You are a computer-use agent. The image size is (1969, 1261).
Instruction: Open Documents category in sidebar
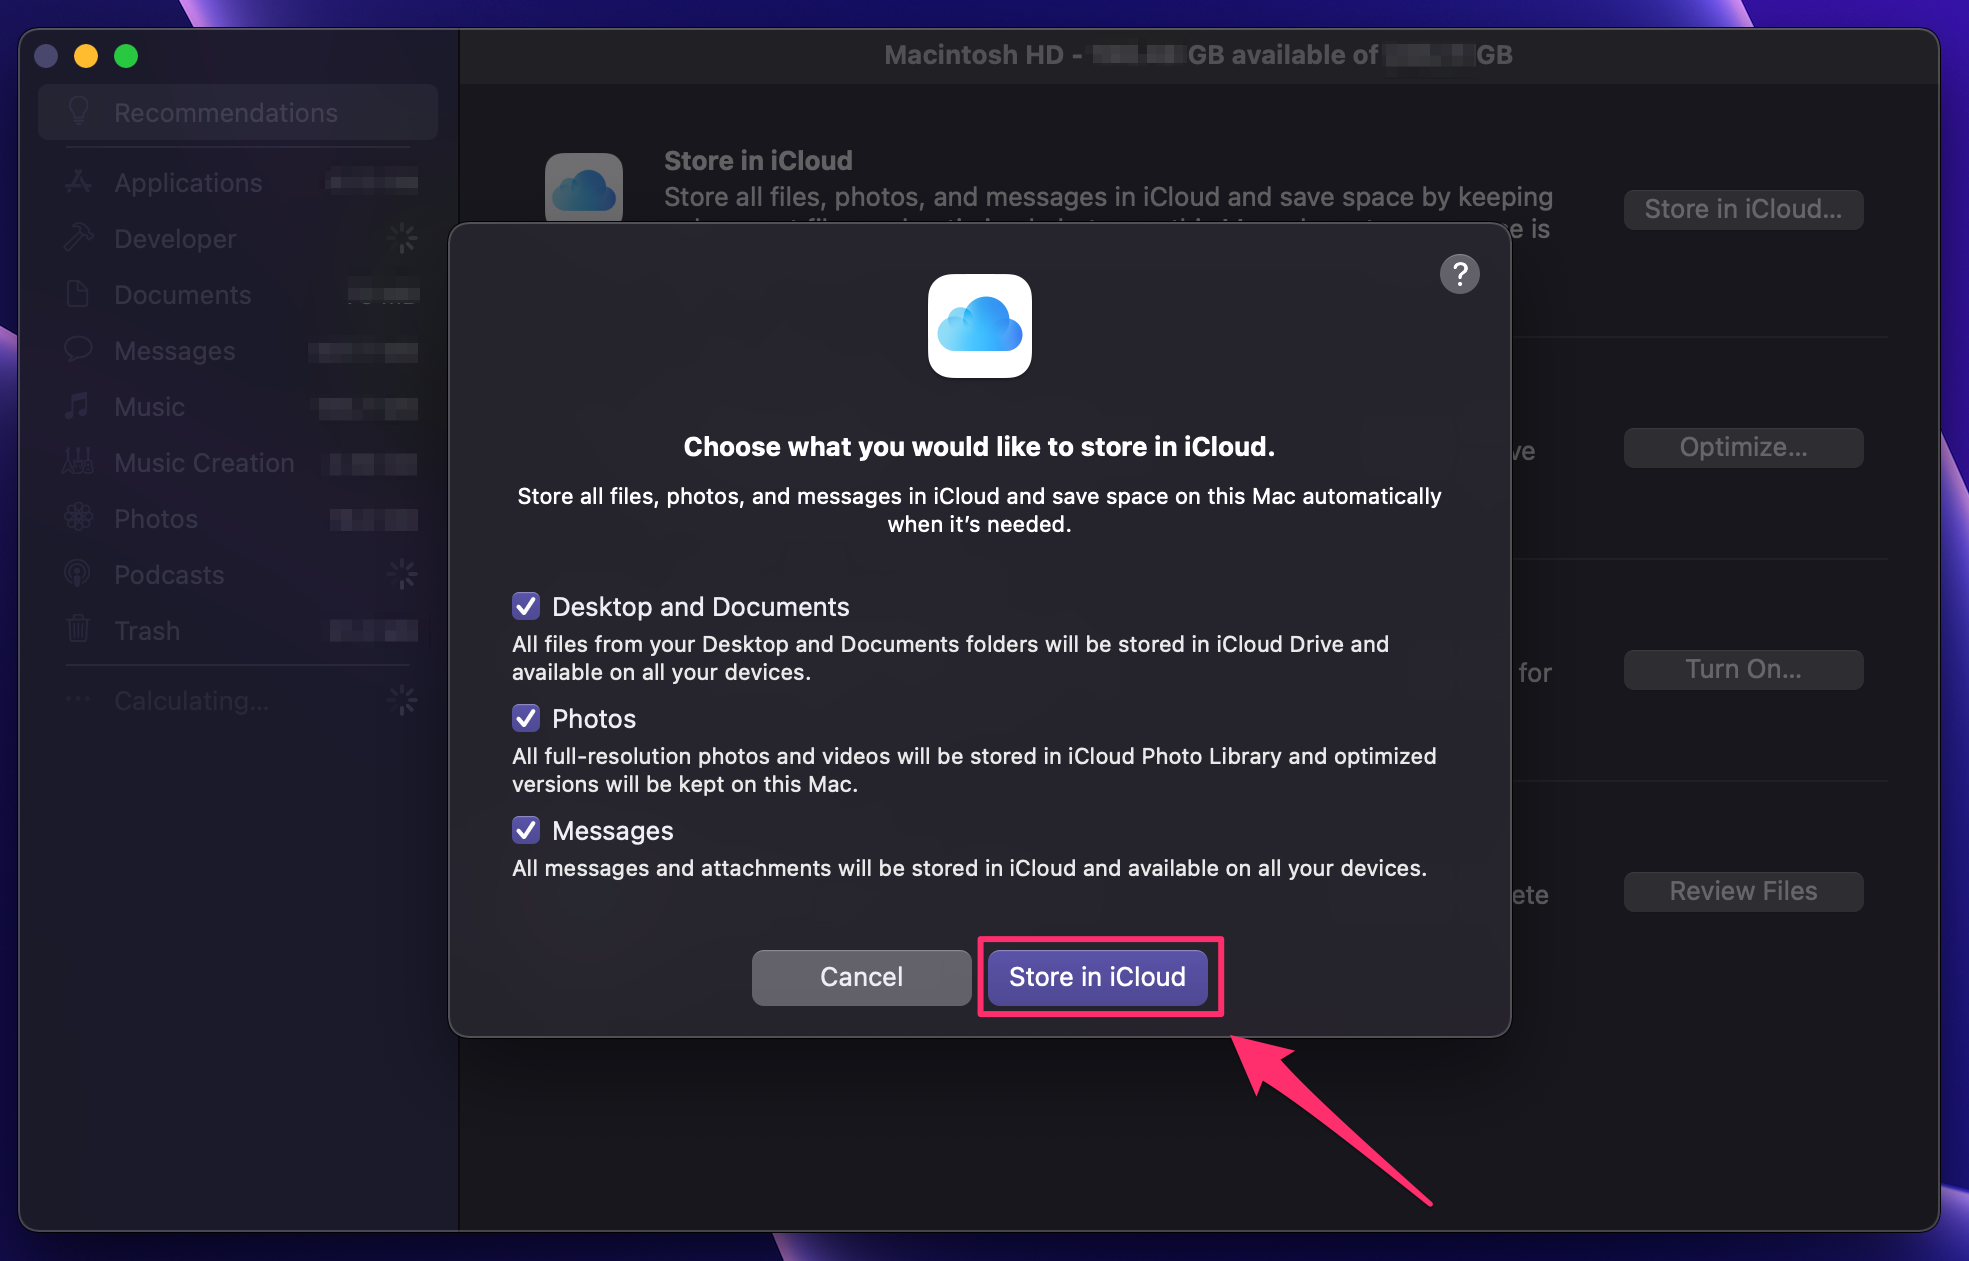point(238,294)
